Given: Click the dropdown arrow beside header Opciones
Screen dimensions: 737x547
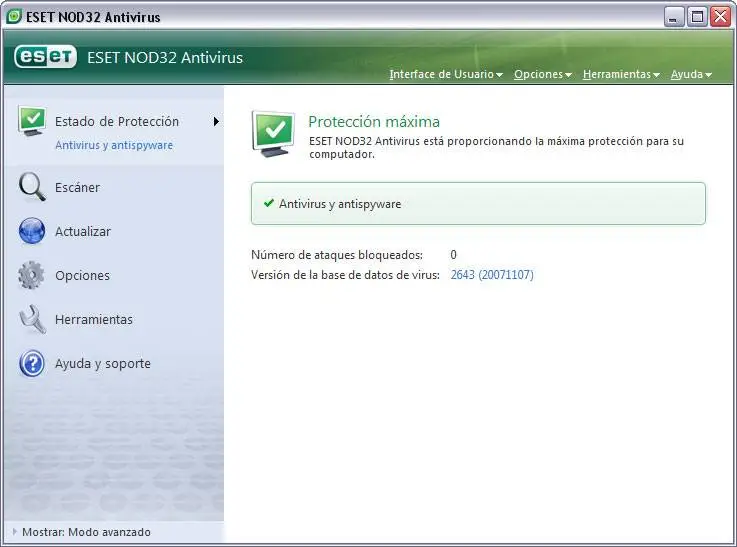Looking at the screenshot, I should tap(568, 75).
